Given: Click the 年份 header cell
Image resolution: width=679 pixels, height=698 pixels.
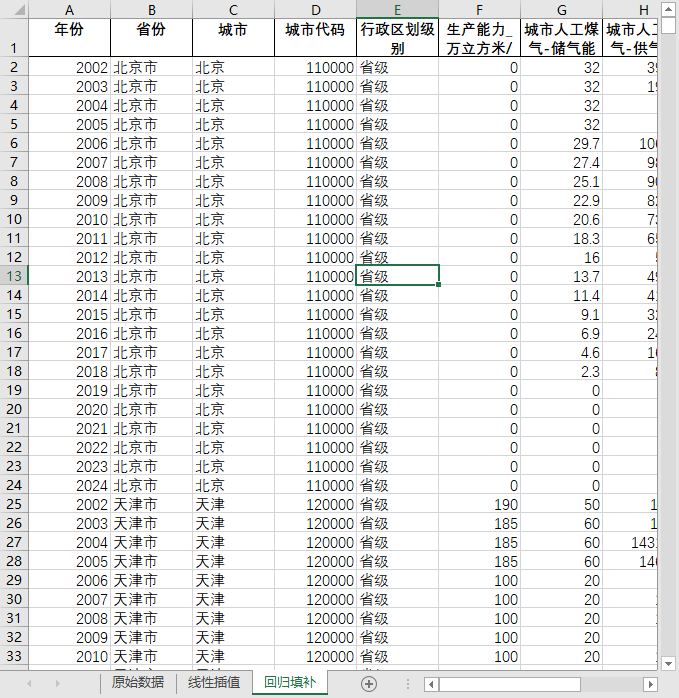Looking at the screenshot, I should [69, 37].
